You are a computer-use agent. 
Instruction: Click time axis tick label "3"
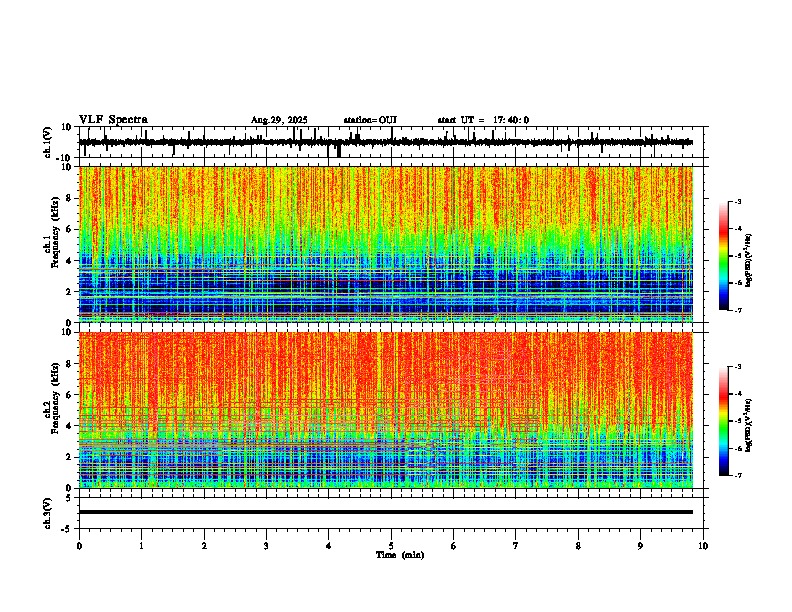[266, 546]
